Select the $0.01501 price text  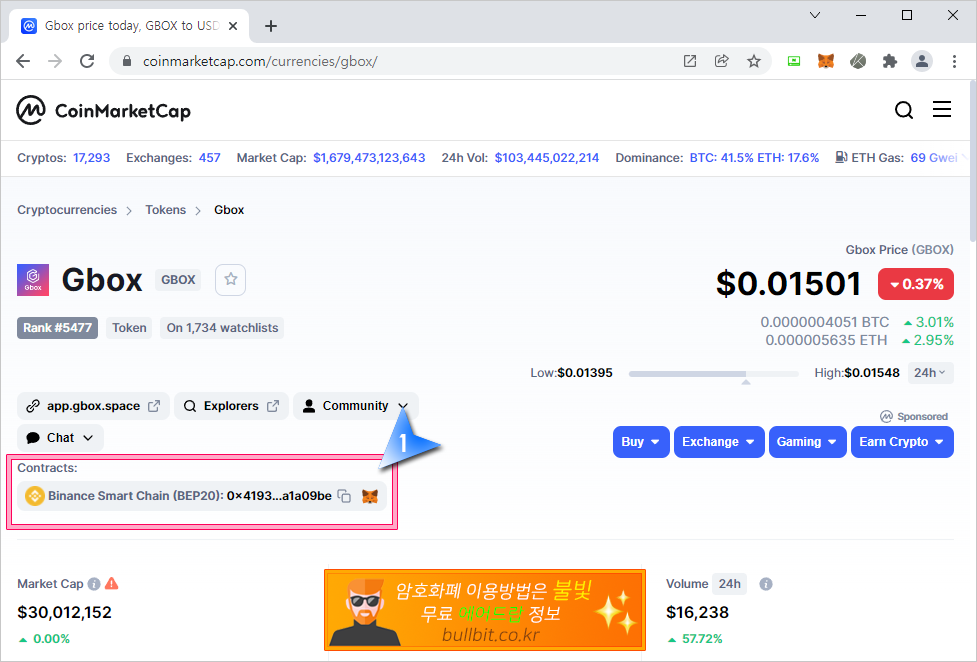pos(788,284)
